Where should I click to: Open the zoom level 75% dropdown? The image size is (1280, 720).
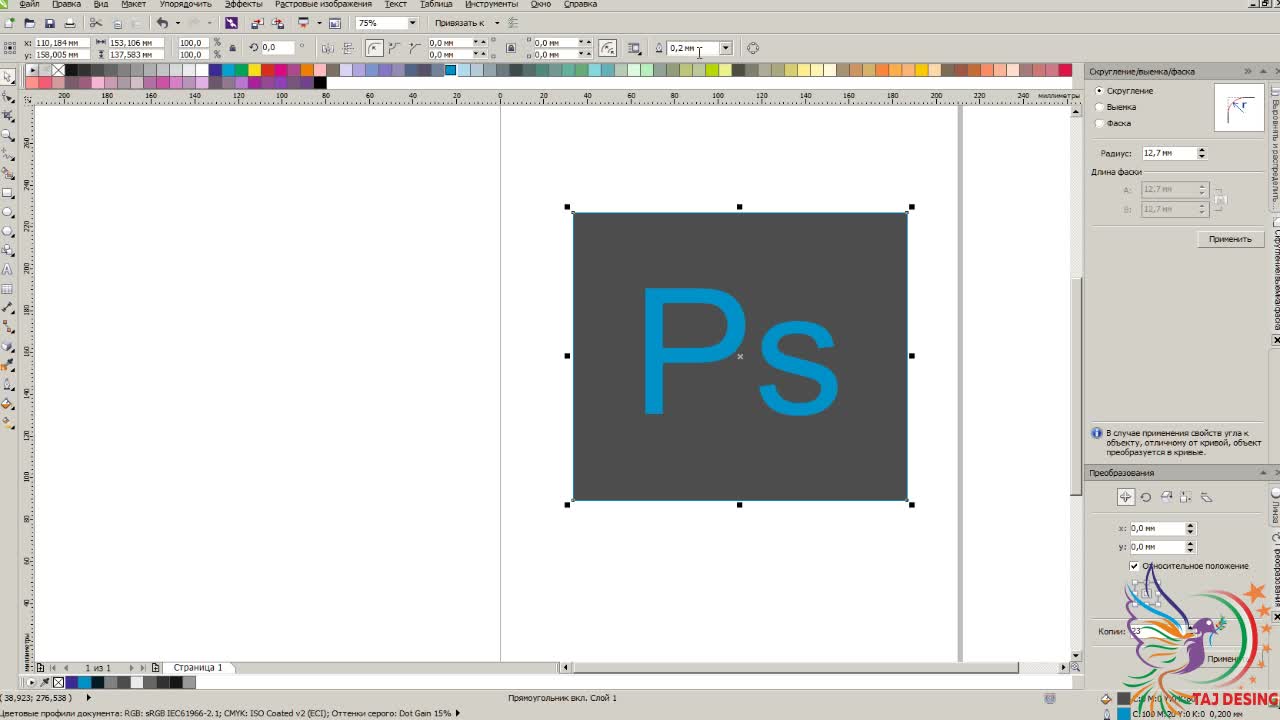click(x=412, y=22)
